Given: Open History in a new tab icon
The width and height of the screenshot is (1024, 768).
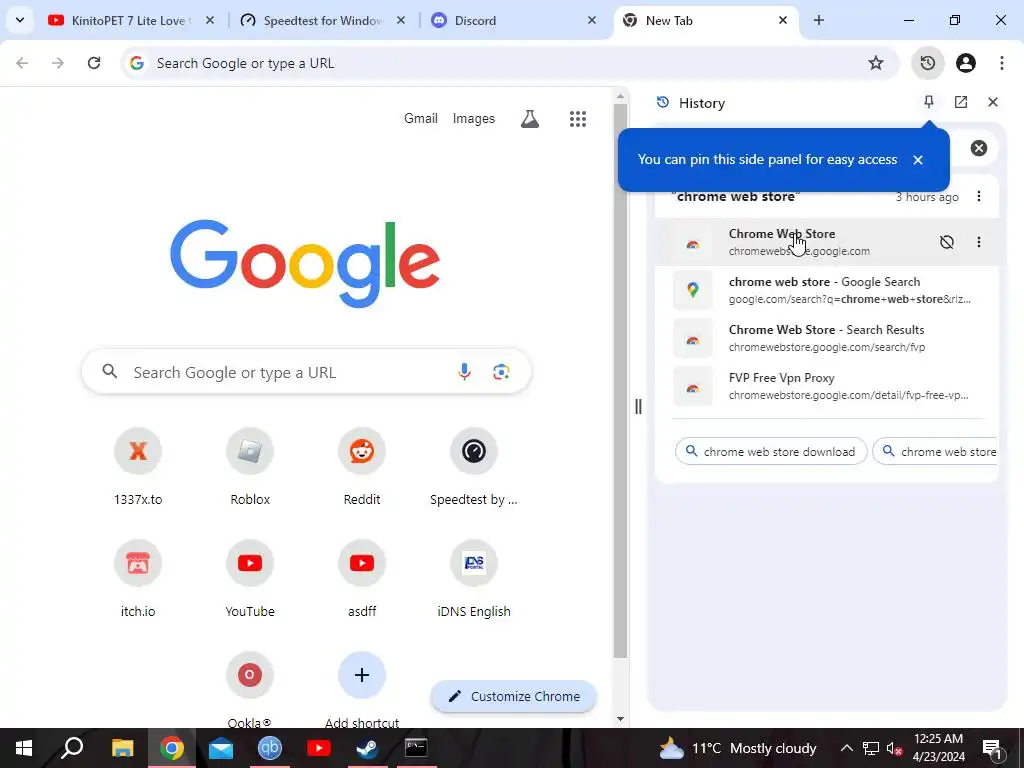Looking at the screenshot, I should (x=961, y=102).
